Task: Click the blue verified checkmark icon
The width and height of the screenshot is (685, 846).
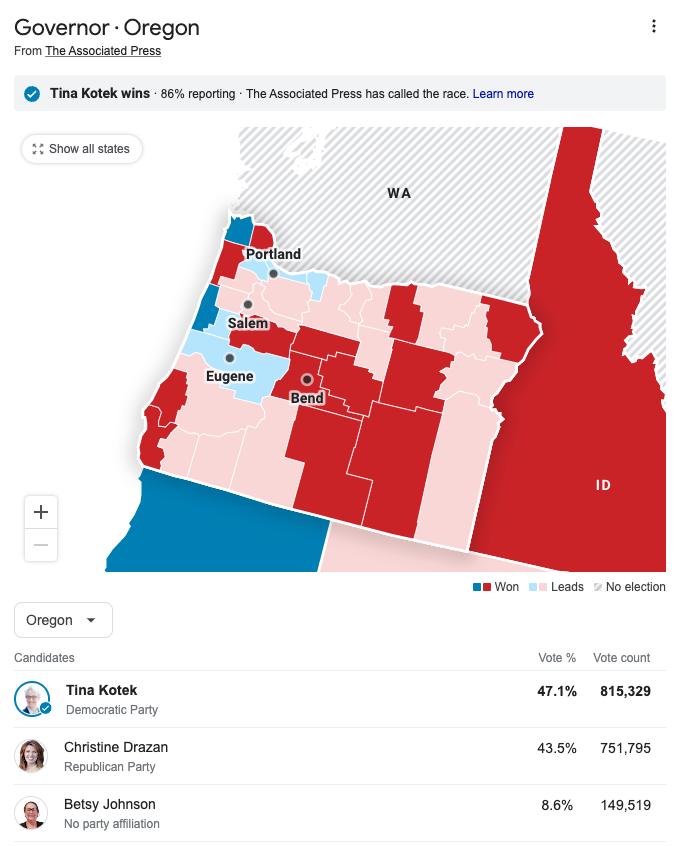Action: [32, 94]
